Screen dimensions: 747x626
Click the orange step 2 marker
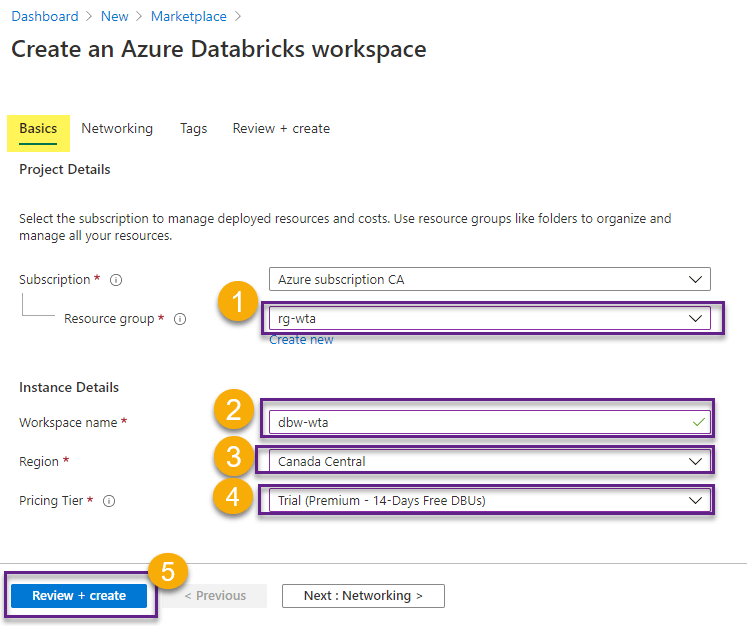(232, 410)
